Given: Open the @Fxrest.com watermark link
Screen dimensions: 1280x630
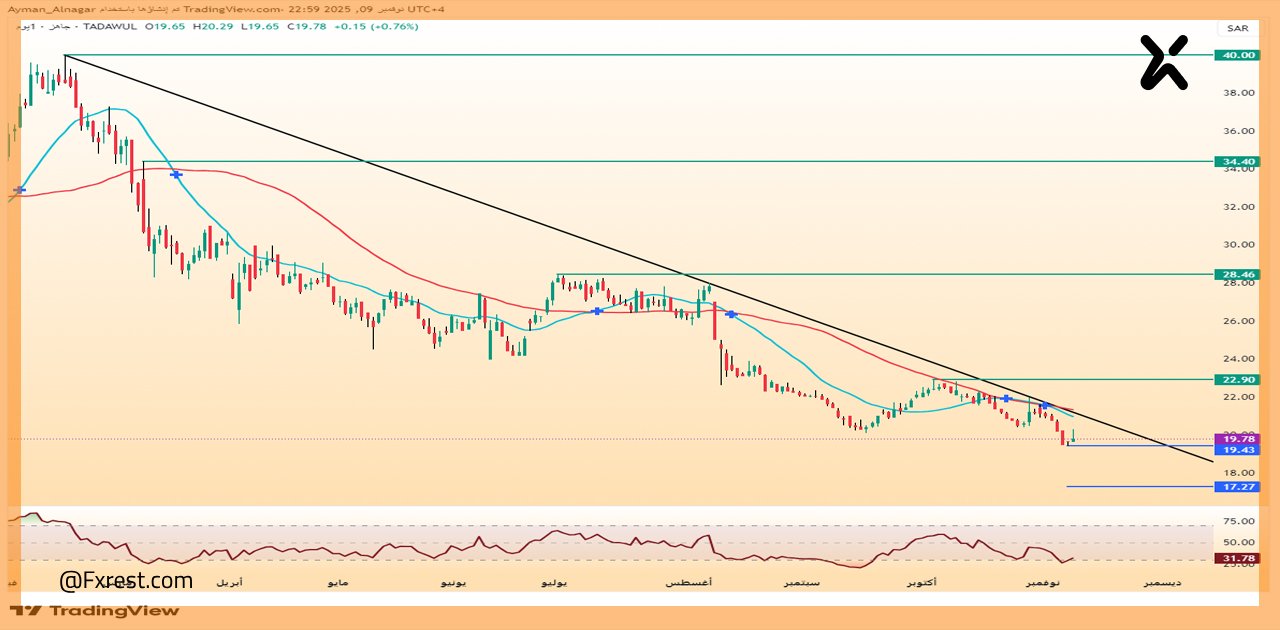Looking at the screenshot, I should (126, 580).
